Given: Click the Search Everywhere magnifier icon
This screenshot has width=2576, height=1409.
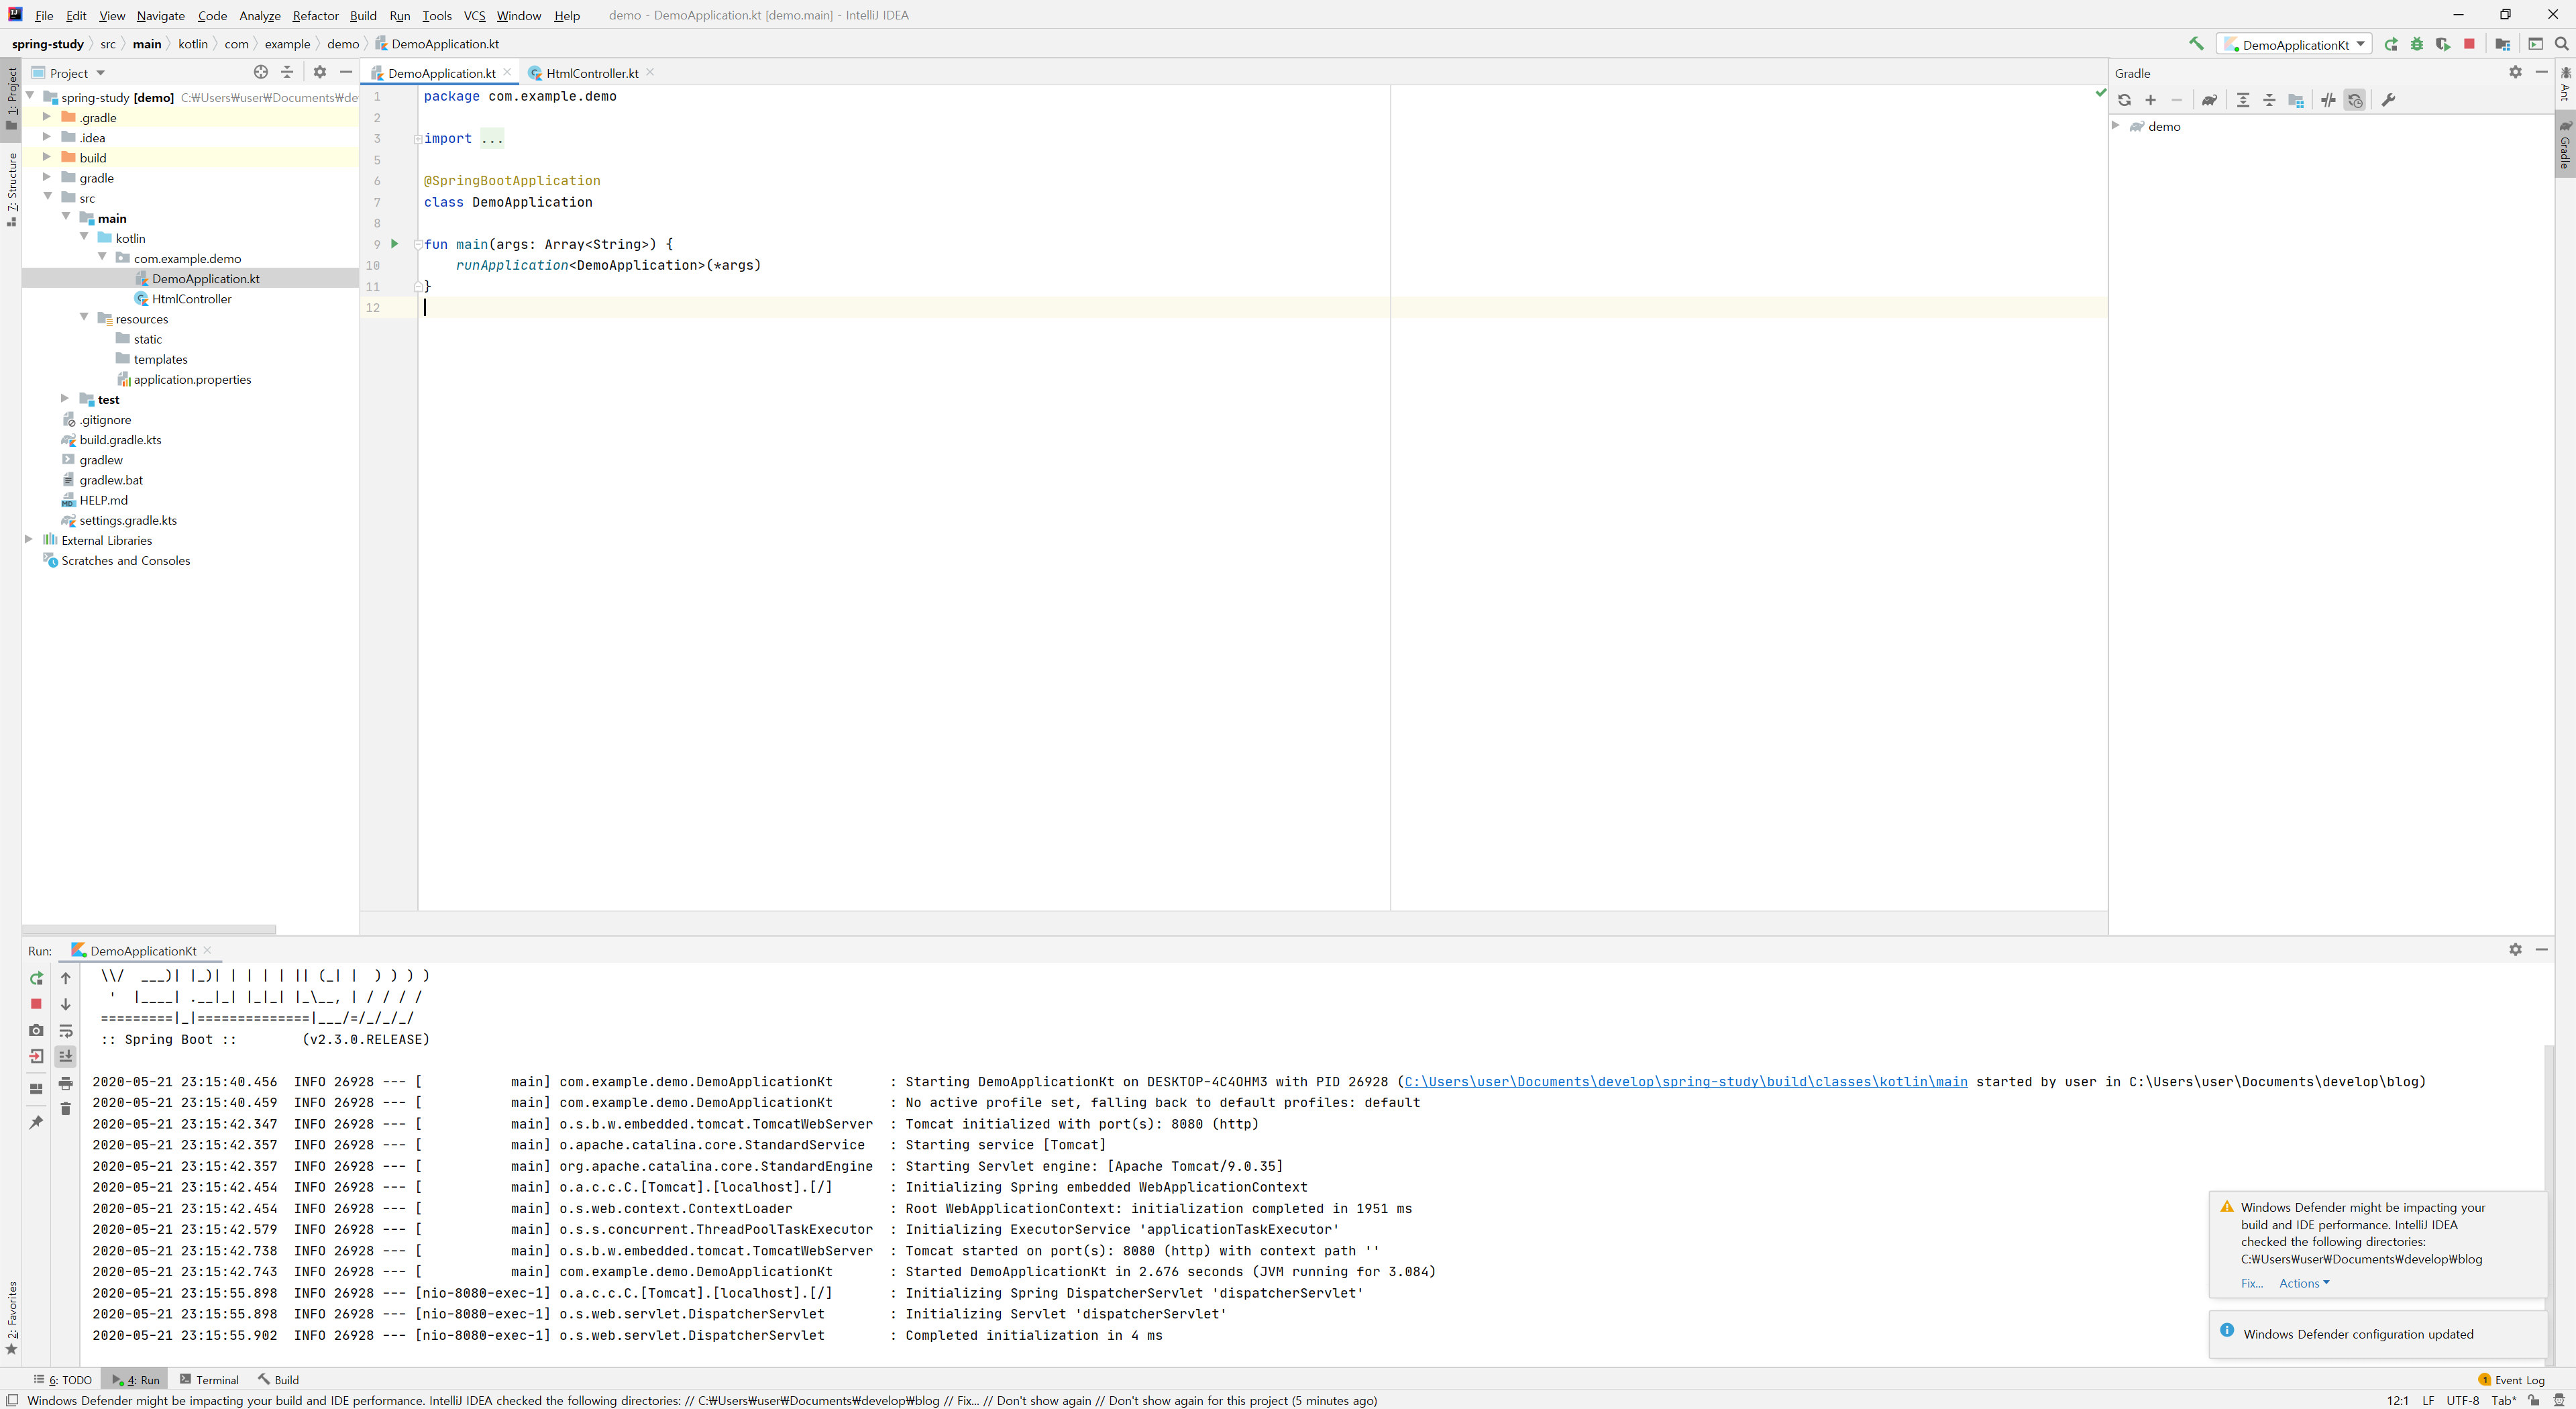Looking at the screenshot, I should (2561, 44).
